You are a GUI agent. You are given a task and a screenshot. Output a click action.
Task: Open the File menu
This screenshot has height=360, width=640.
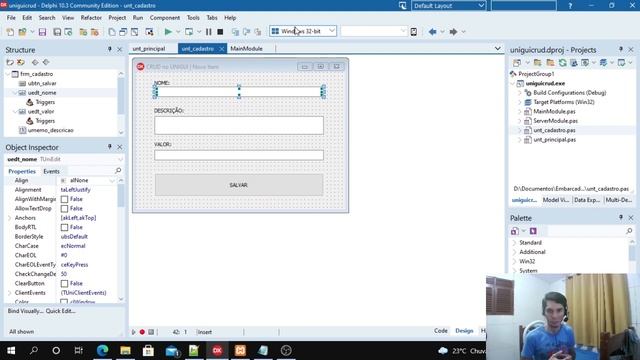[x=11, y=18]
